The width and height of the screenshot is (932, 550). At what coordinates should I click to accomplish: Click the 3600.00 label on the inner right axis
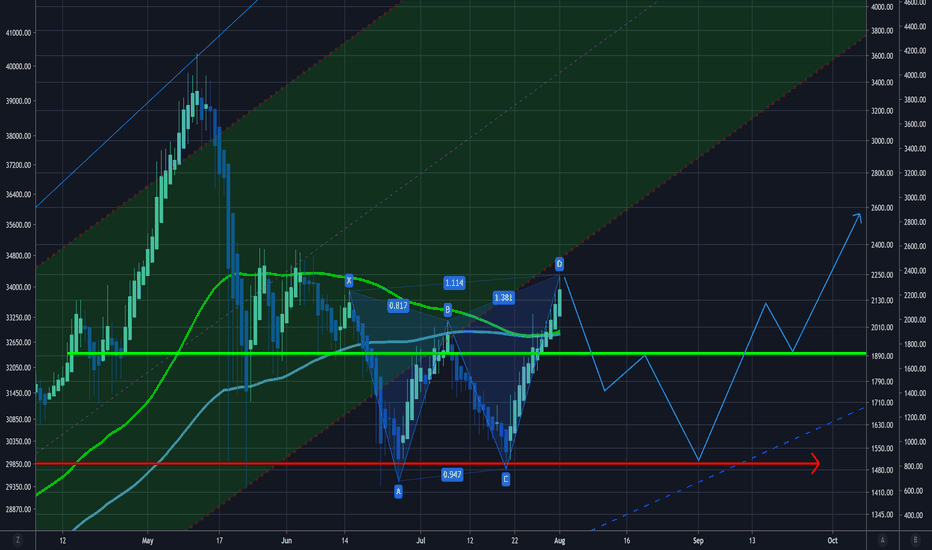coord(882,56)
